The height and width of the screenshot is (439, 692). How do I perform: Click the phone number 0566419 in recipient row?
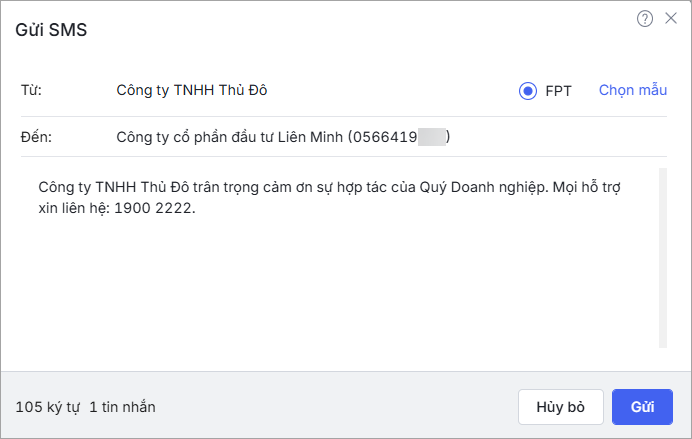click(x=385, y=136)
